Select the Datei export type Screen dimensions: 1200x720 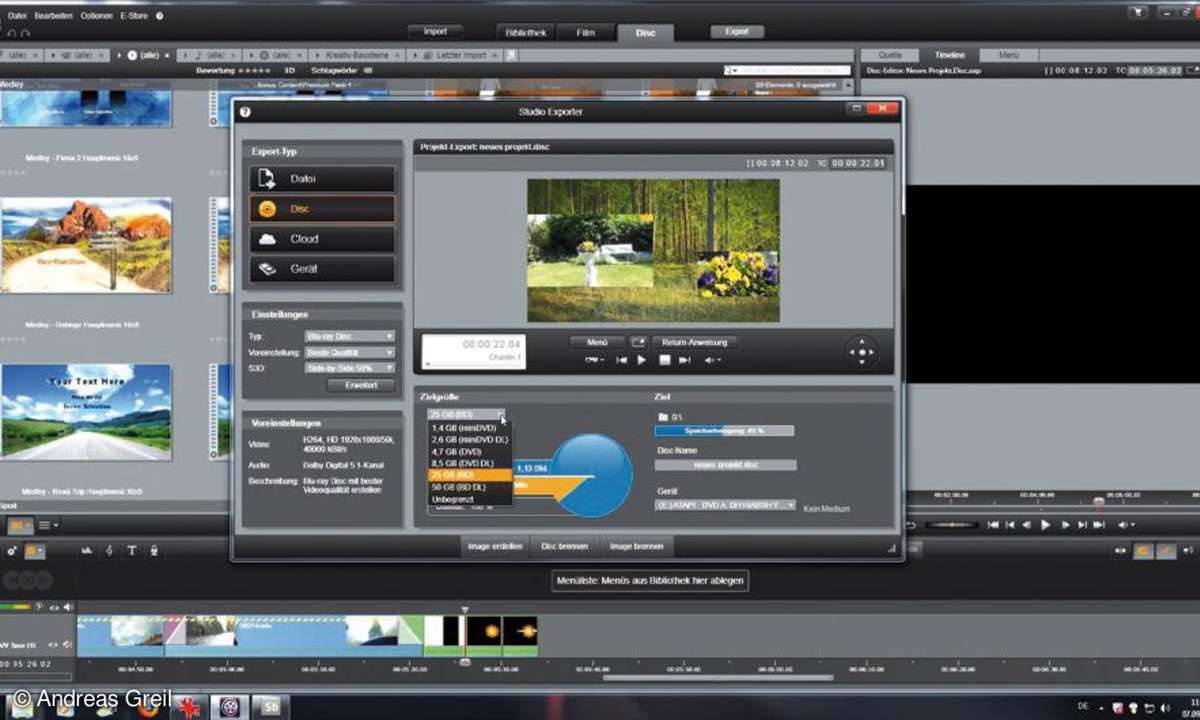[x=322, y=179]
